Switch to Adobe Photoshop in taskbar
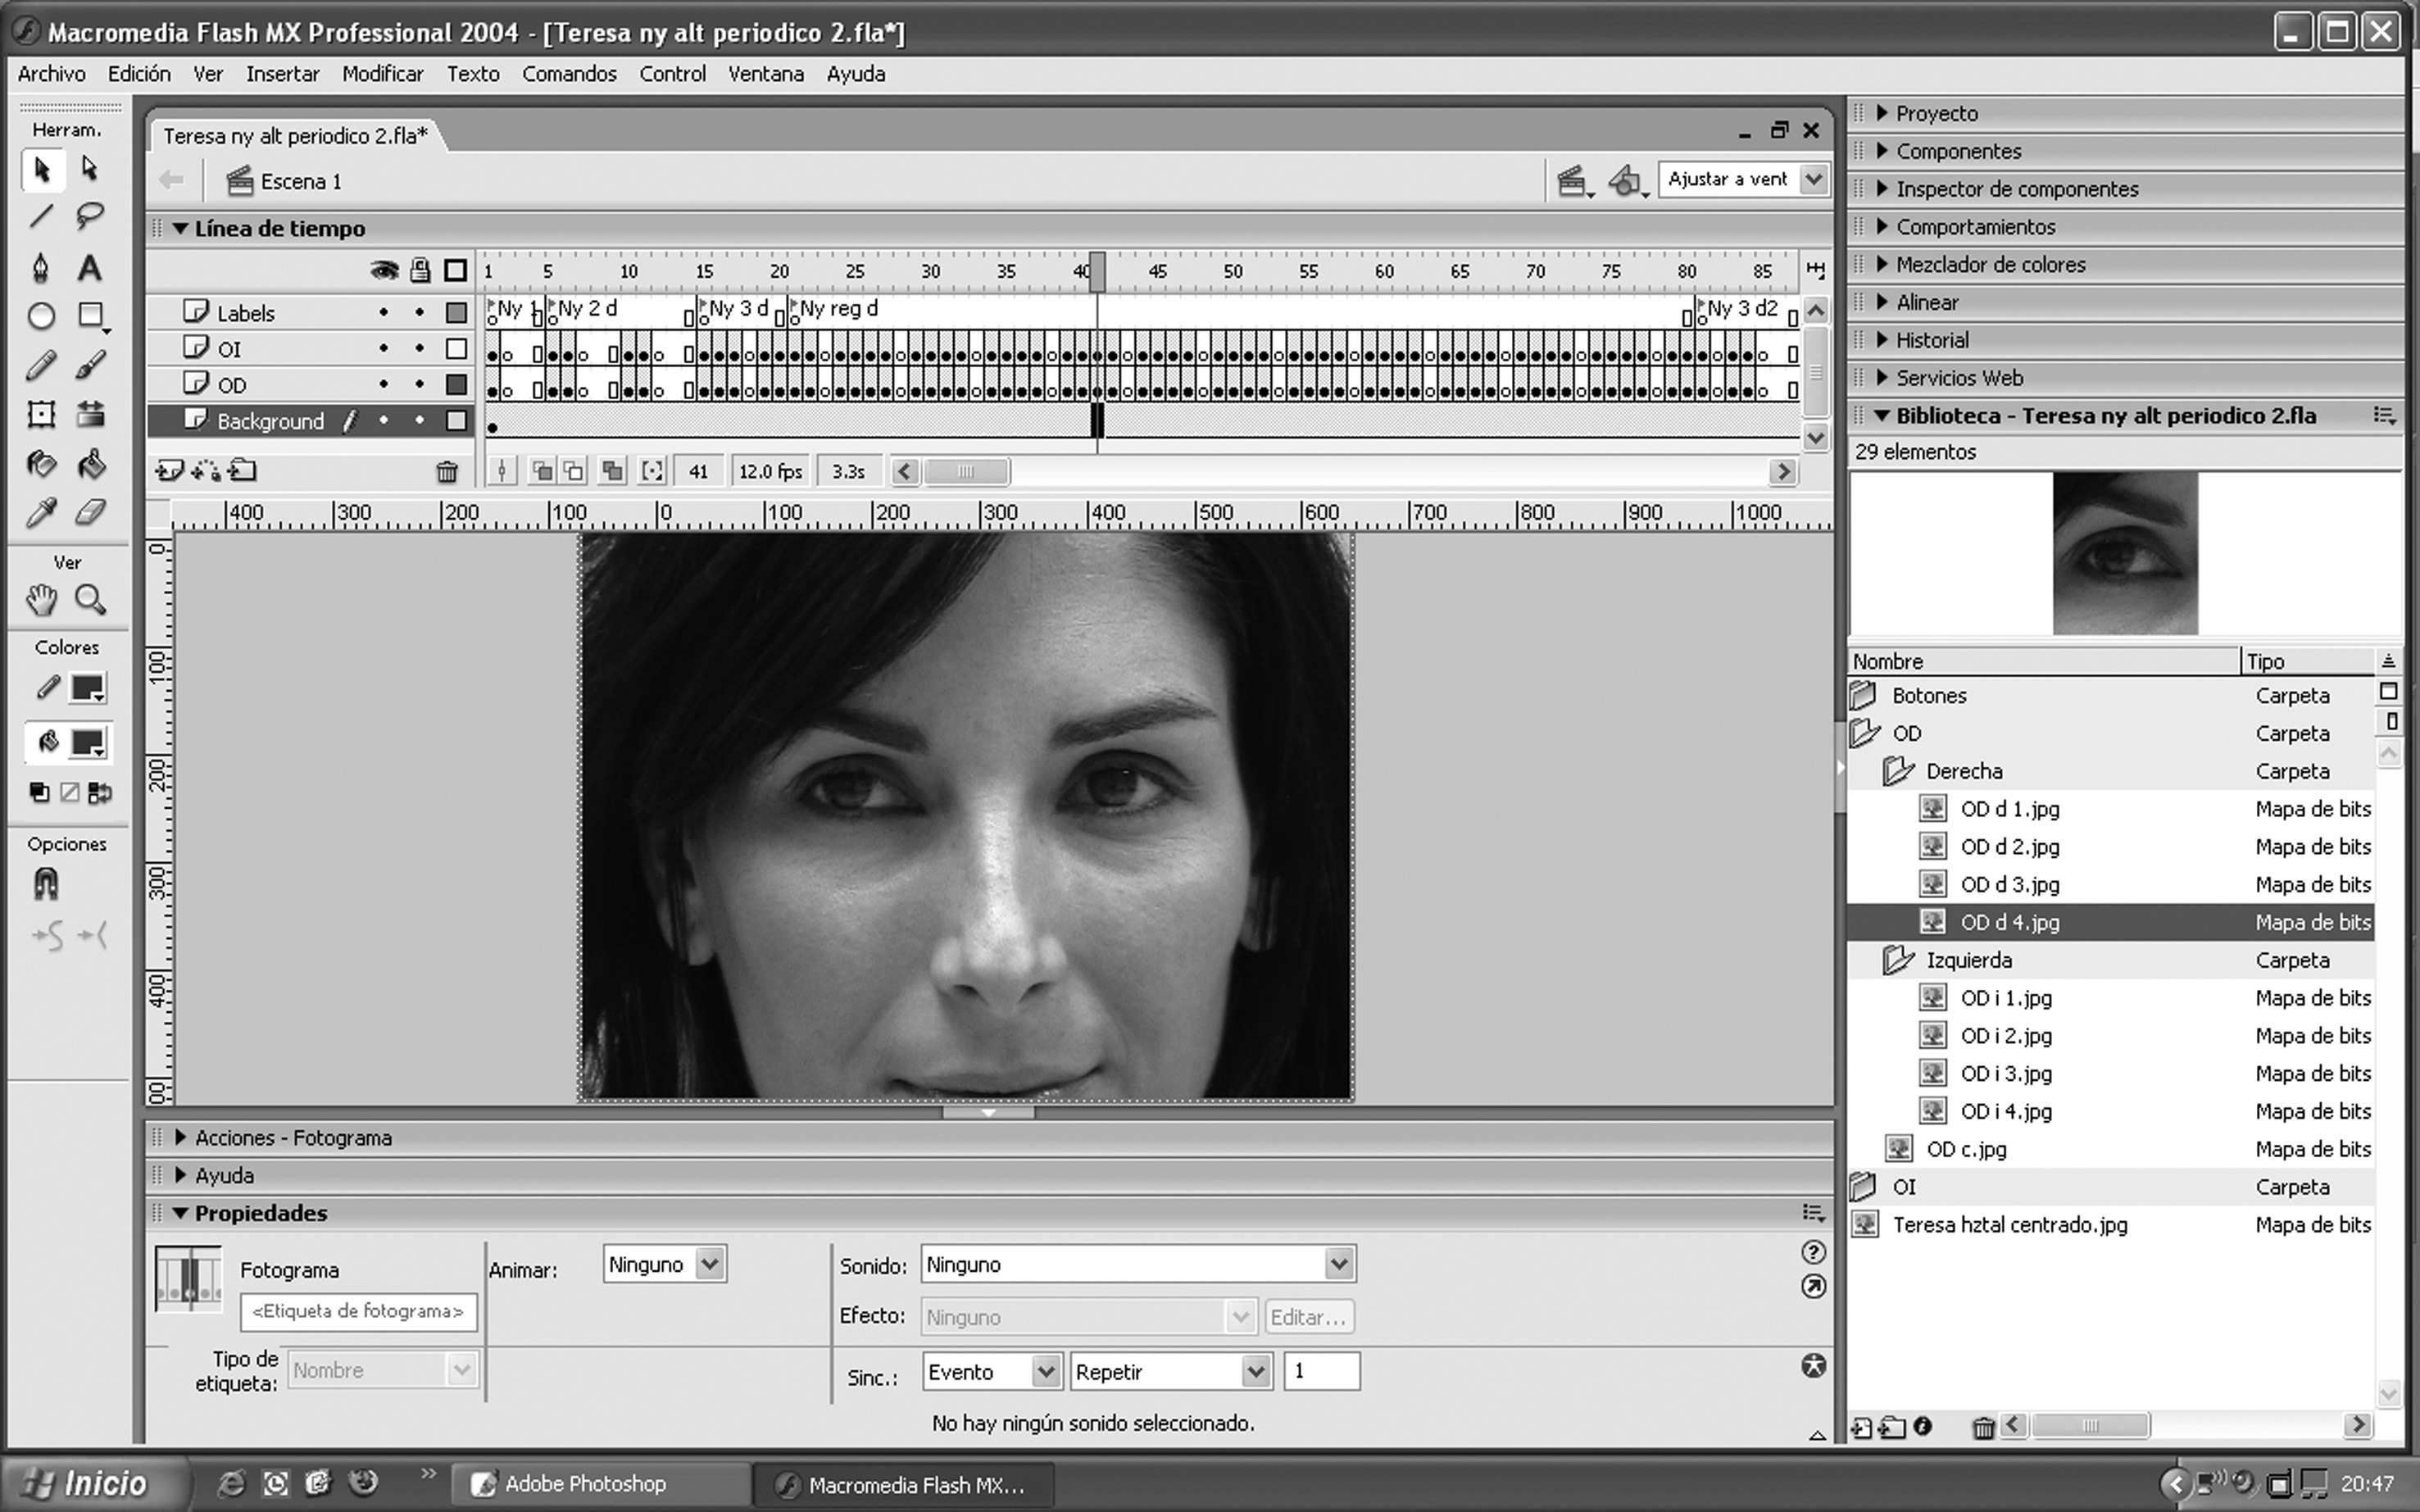Screen dimensions: 2420x1512 click(585, 1484)
